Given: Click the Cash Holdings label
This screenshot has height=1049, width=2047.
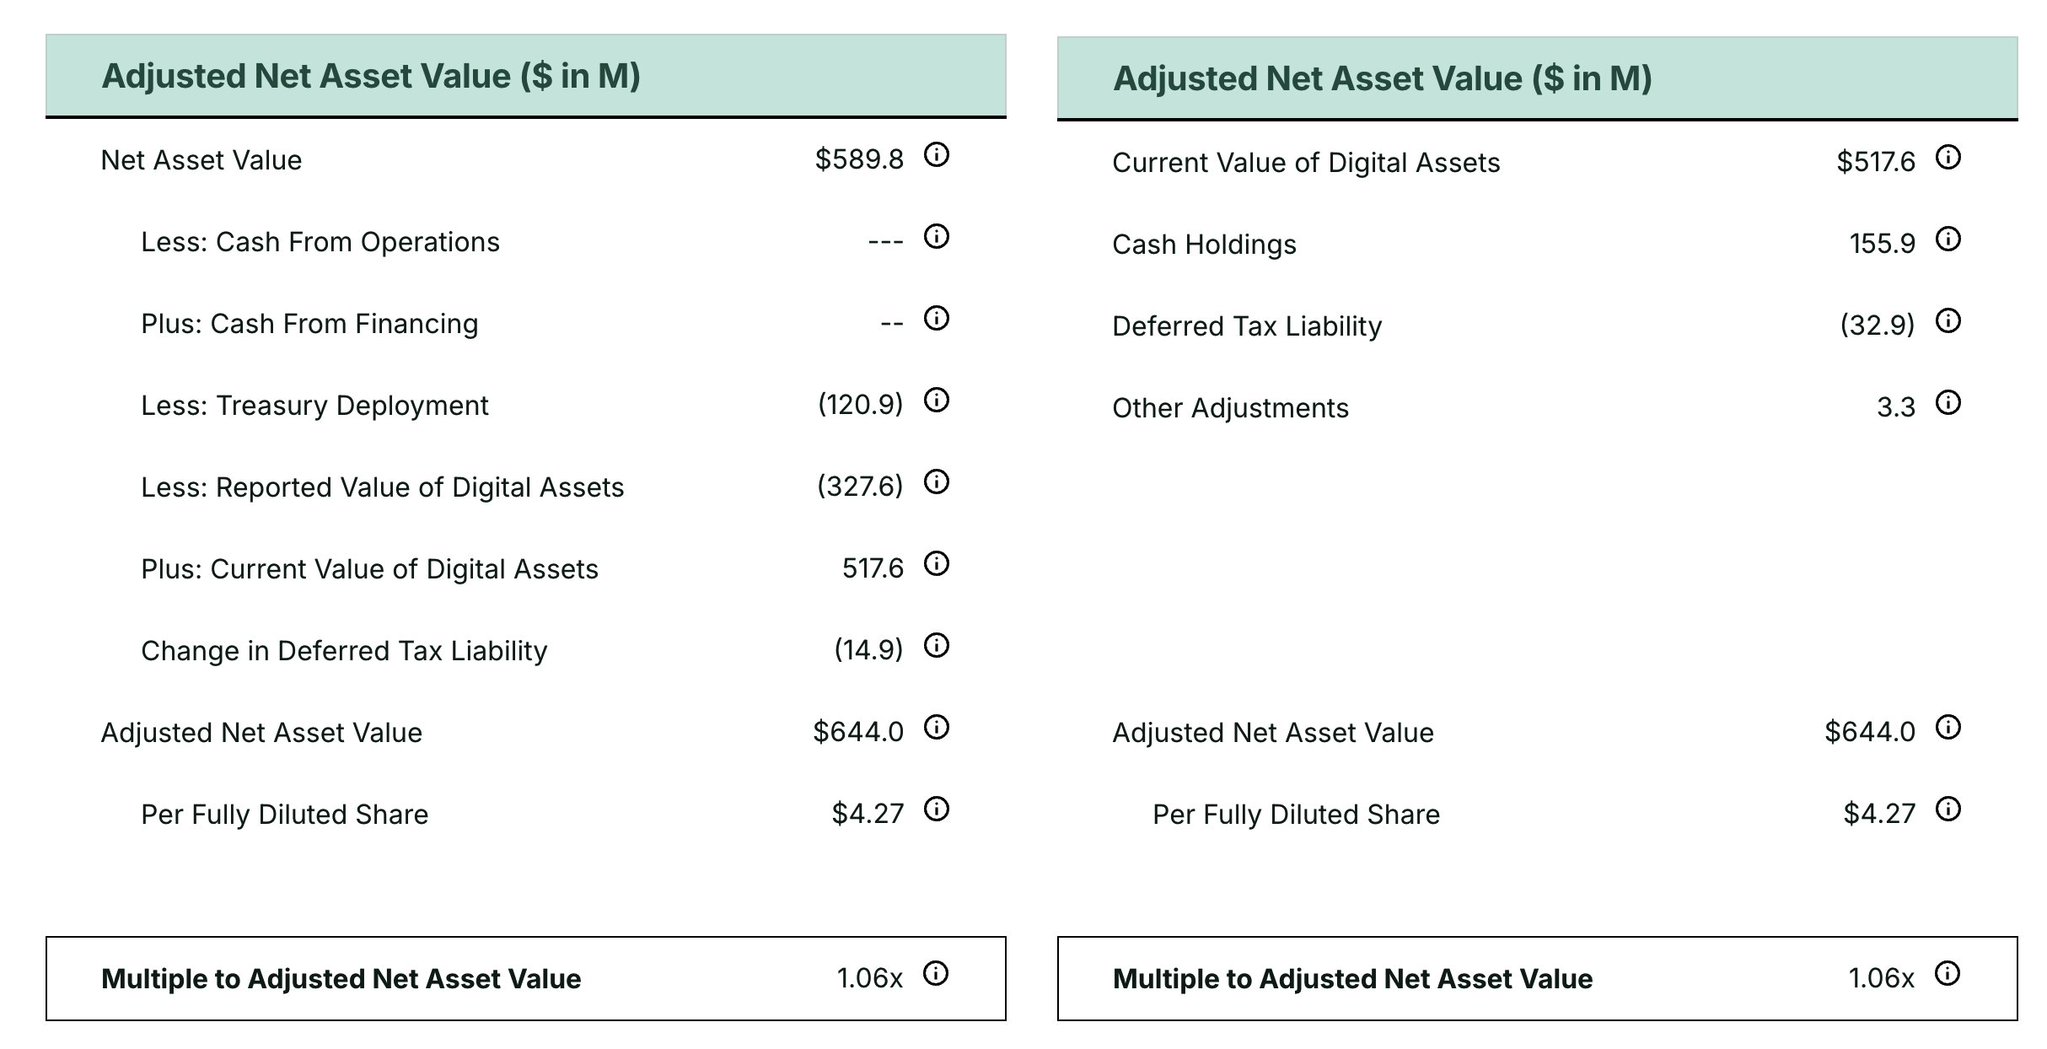Looking at the screenshot, I should pyautogui.click(x=1204, y=245).
